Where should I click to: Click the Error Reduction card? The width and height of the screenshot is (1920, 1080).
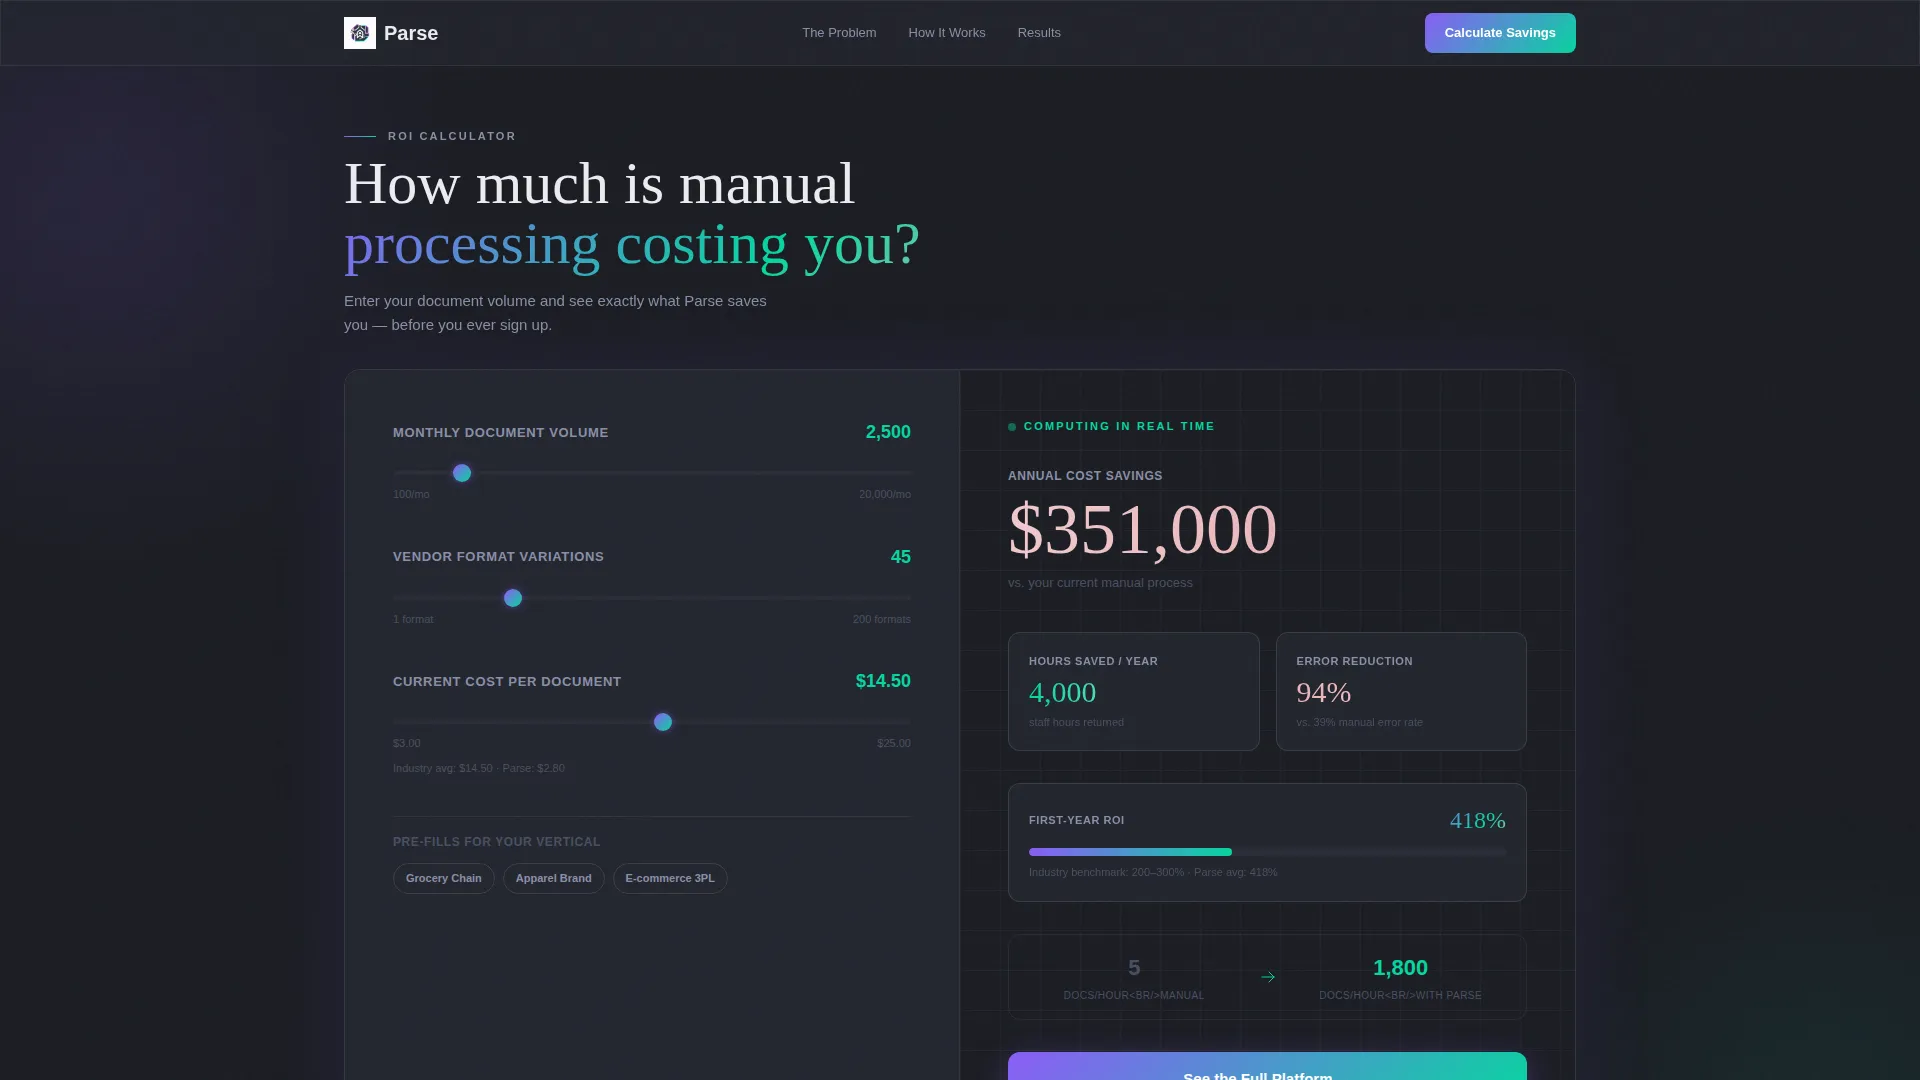pyautogui.click(x=1401, y=691)
